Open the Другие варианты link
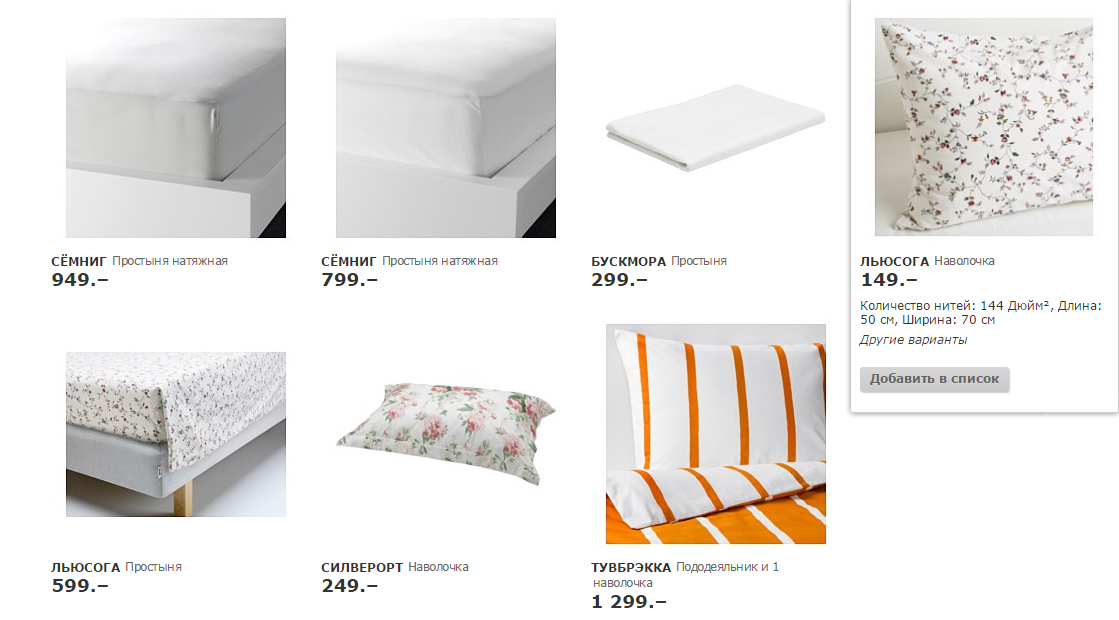 [913, 340]
